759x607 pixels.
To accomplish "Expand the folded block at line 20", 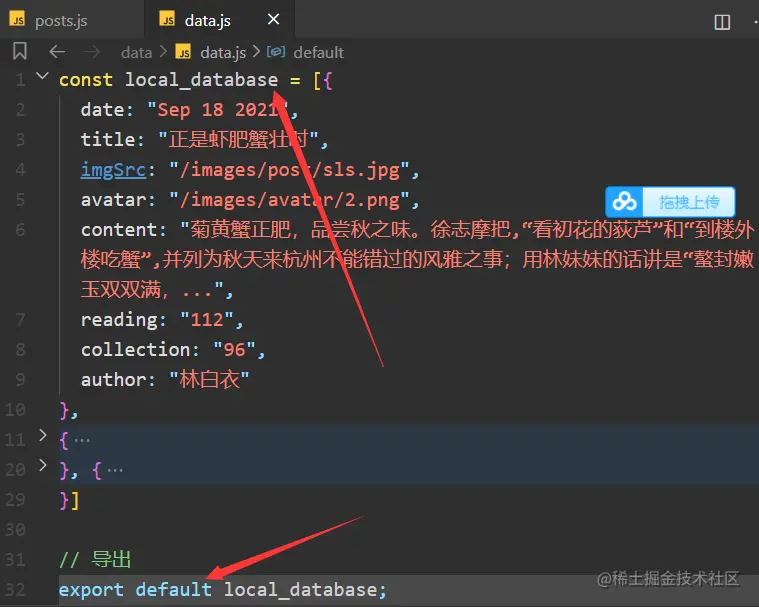I will pos(43,465).
